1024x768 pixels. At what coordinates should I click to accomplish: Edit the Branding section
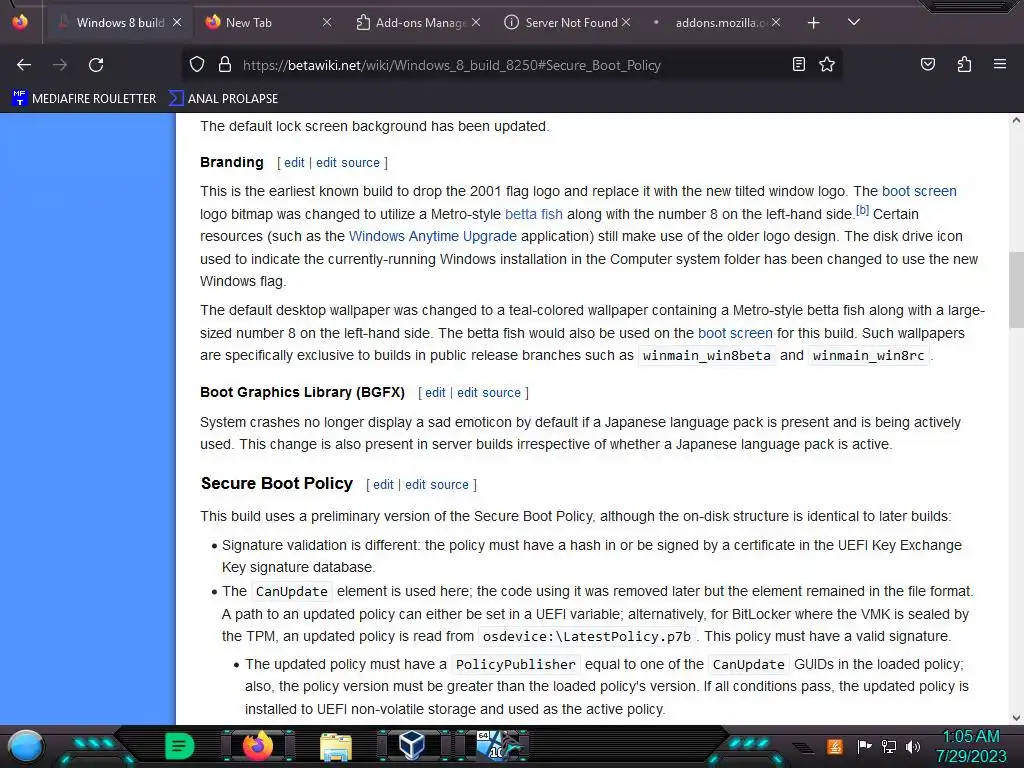click(294, 163)
